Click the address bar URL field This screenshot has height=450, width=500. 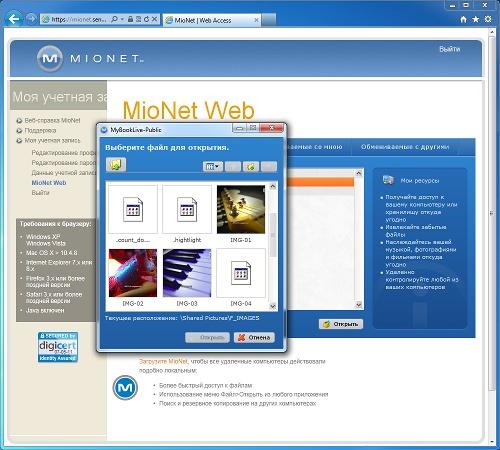79,20
